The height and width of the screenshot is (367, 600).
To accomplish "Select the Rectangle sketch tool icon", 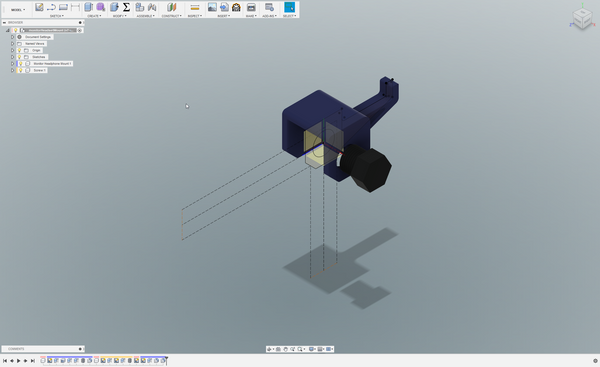I will click(63, 7).
